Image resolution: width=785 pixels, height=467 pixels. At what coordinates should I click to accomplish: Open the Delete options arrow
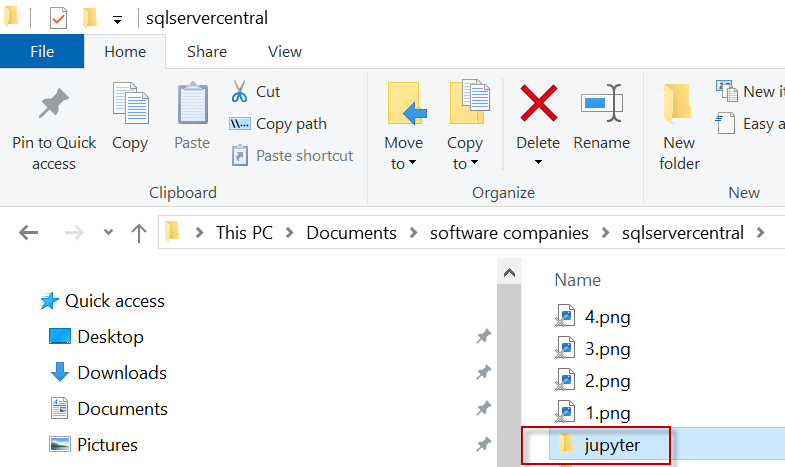click(x=538, y=163)
